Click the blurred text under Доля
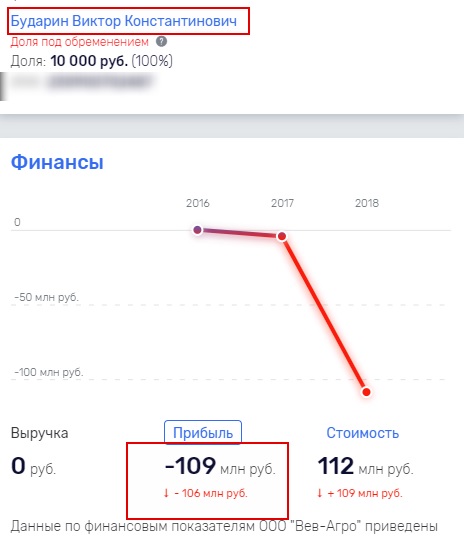 pos(81,83)
